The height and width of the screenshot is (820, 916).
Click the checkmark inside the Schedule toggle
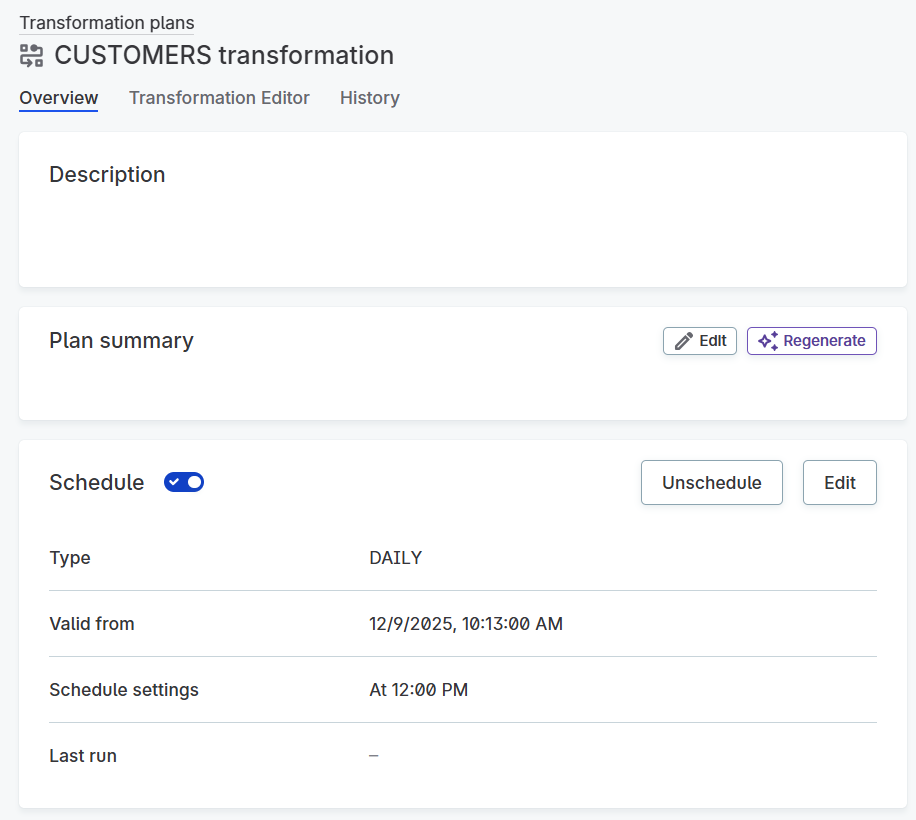click(x=176, y=482)
